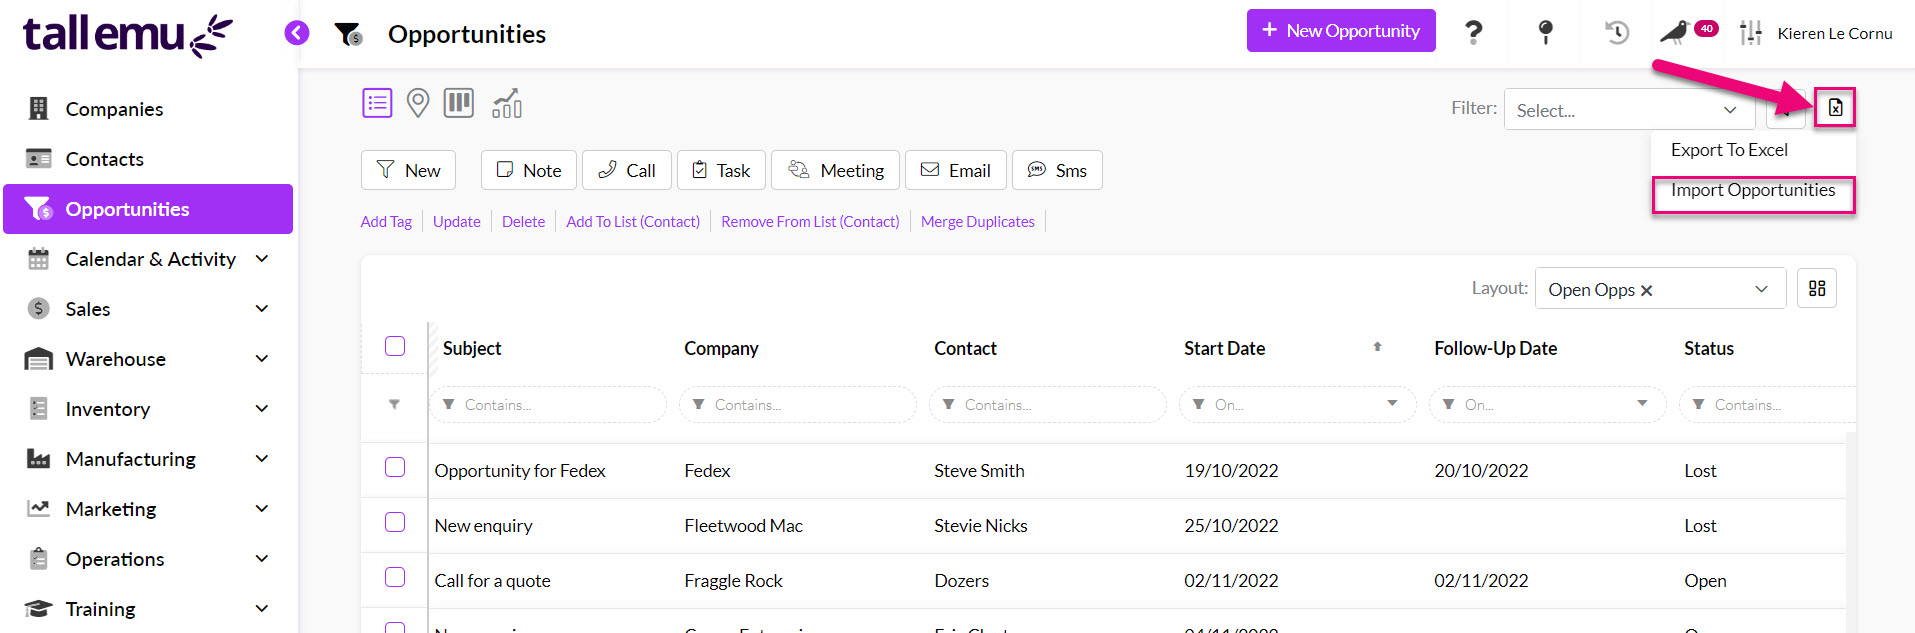This screenshot has width=1915, height=633.
Task: Open the help question mark icon
Action: pos(1473,32)
